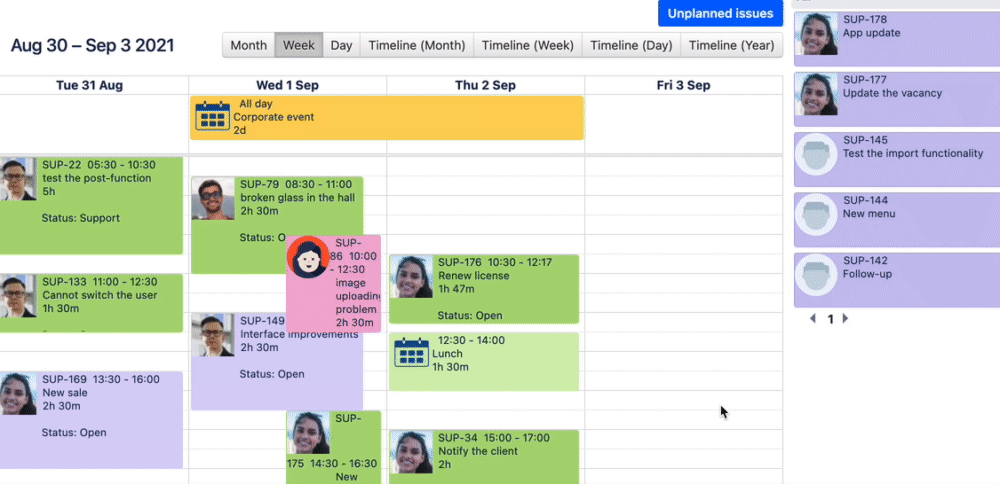The width and height of the screenshot is (1000, 484).
Task: Click the SUP-144 placeholder avatar icon
Action: (x=817, y=217)
